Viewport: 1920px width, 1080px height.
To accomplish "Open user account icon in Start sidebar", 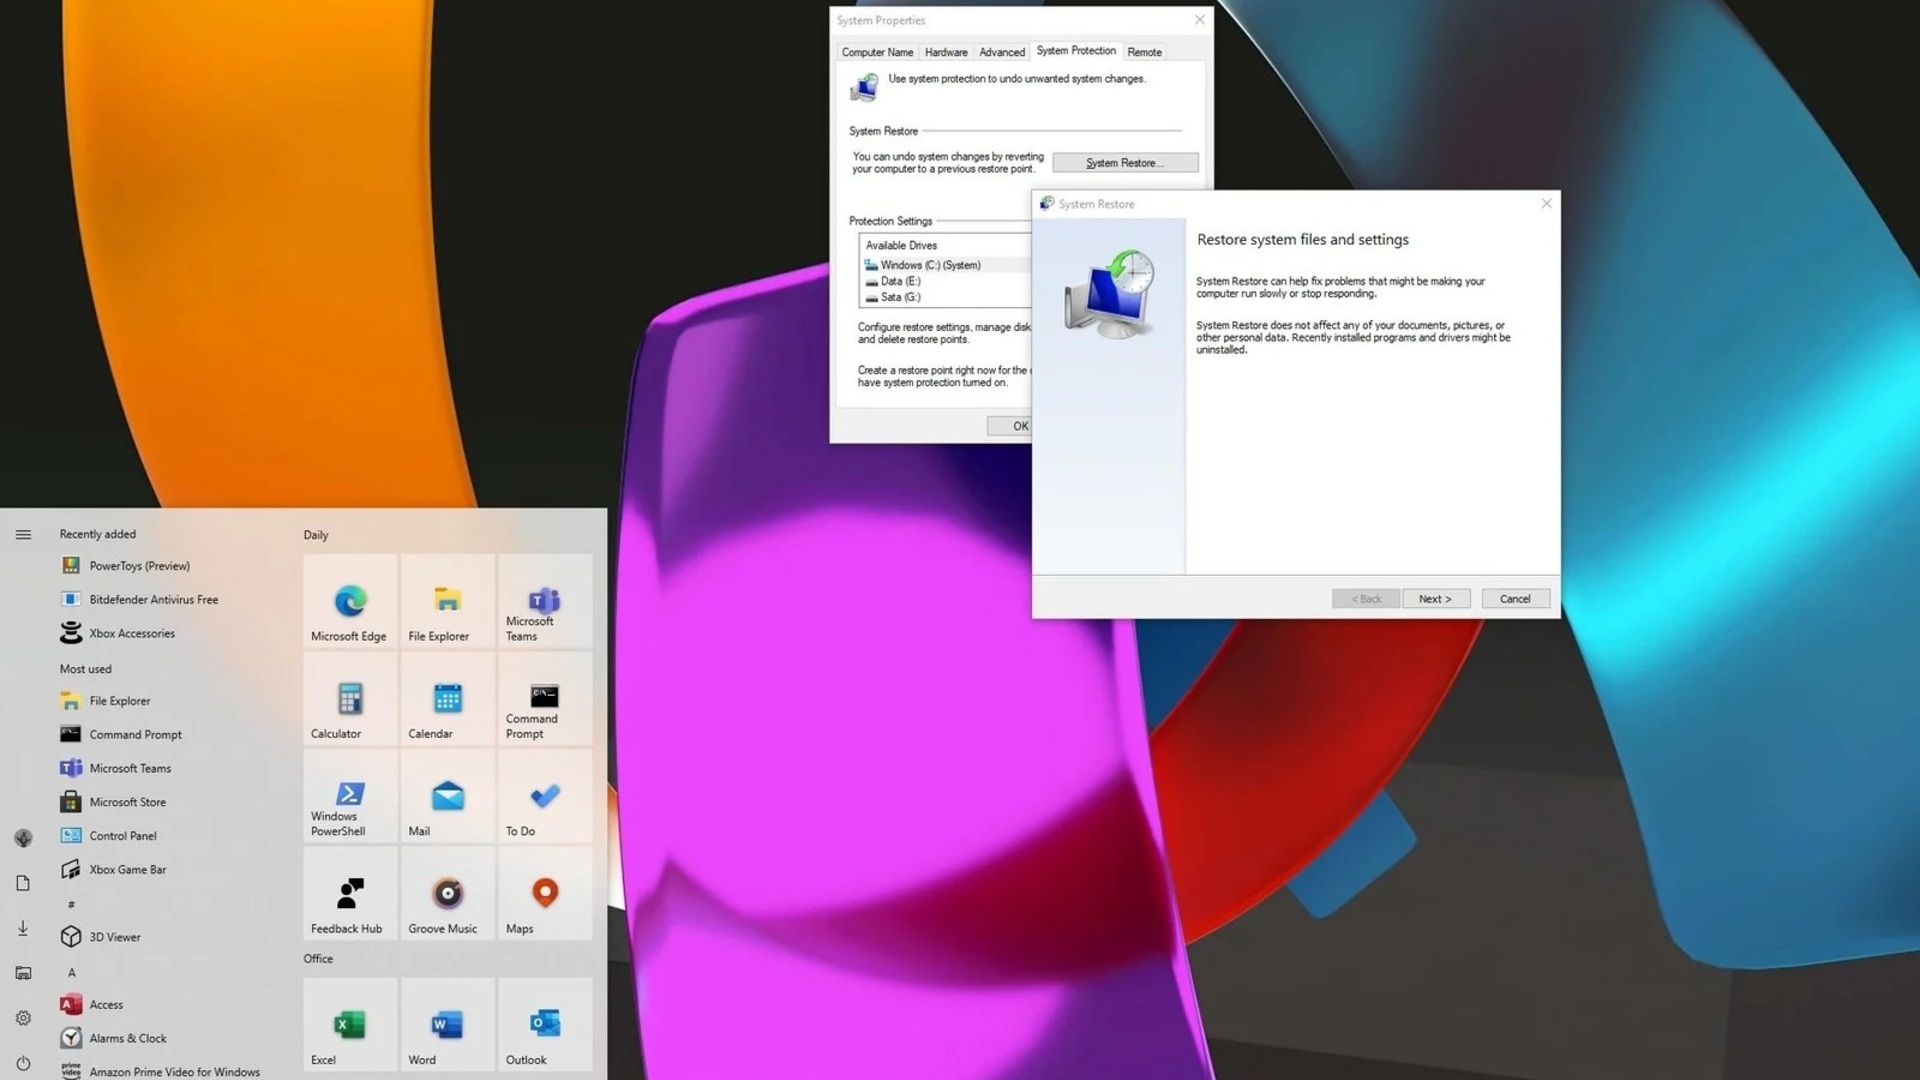I will 23,838.
